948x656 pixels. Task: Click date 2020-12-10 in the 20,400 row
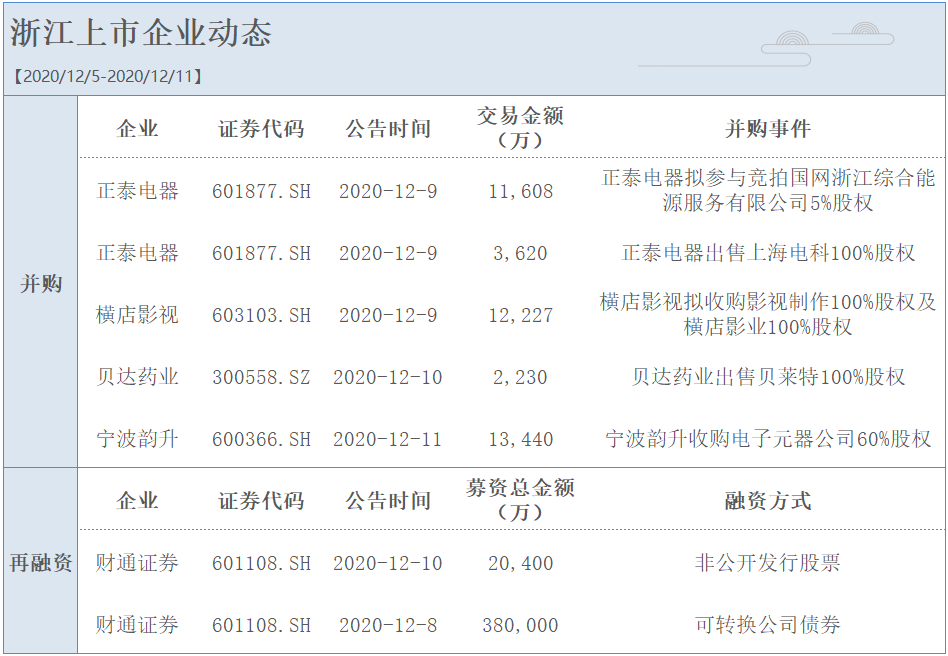[388, 563]
